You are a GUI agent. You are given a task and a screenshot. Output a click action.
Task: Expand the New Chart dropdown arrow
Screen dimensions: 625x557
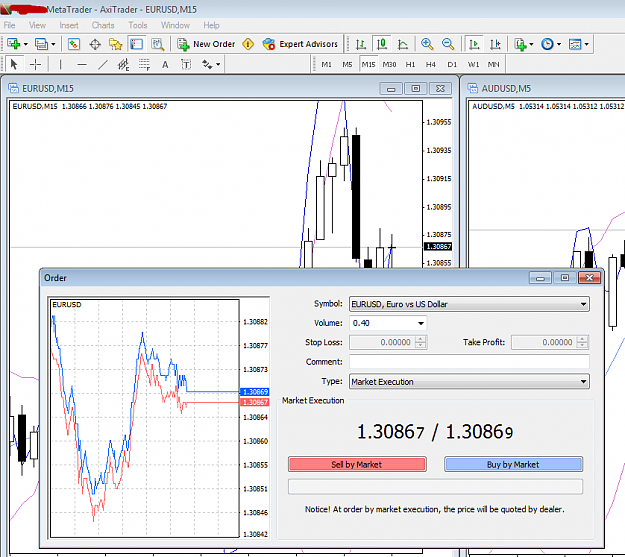point(26,44)
